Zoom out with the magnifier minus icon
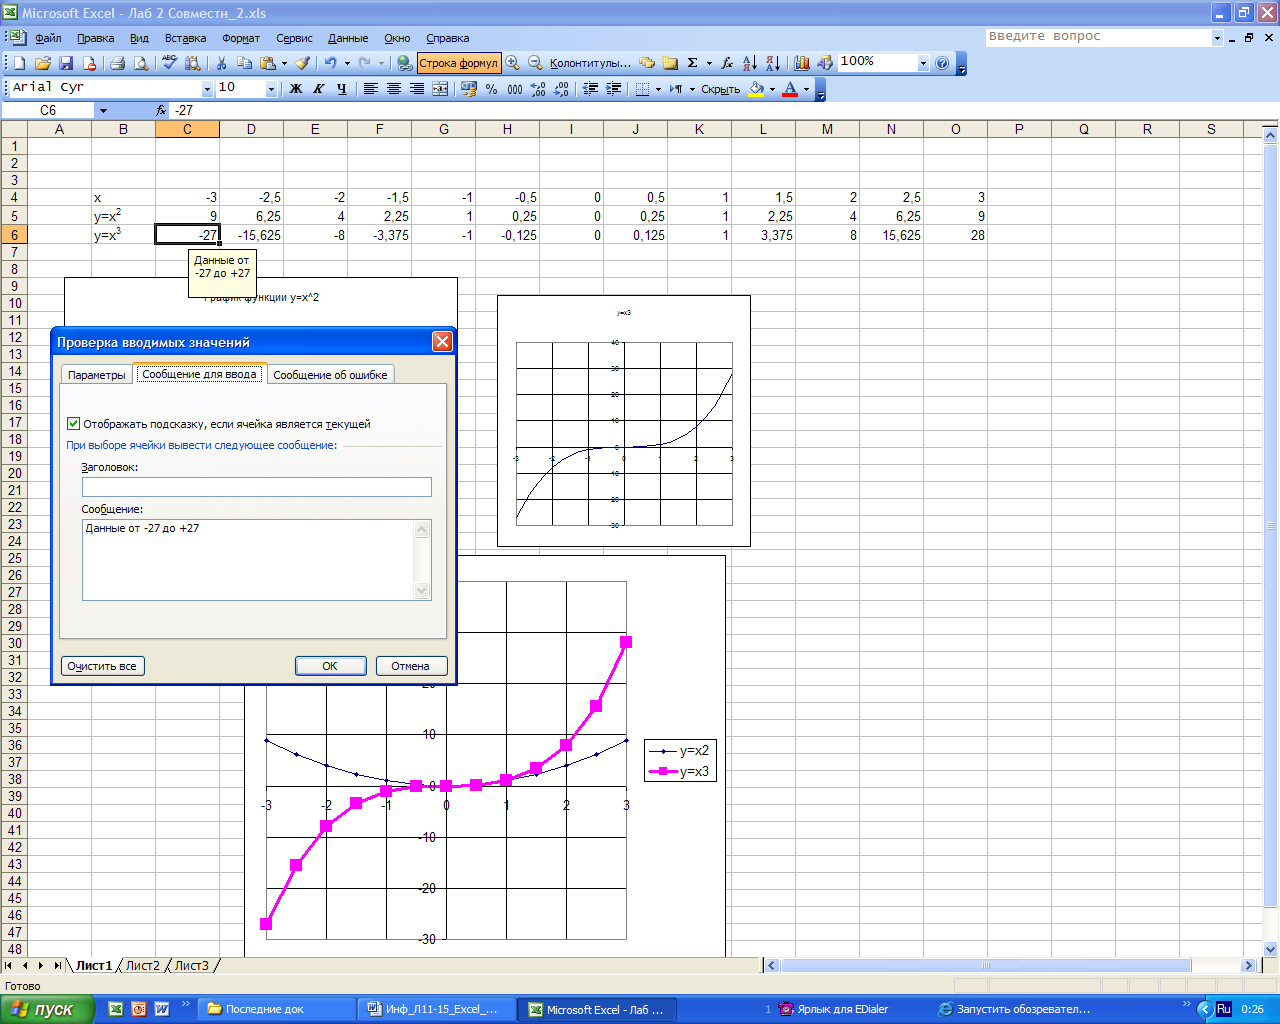Screen dimensions: 1280x1024 point(535,63)
